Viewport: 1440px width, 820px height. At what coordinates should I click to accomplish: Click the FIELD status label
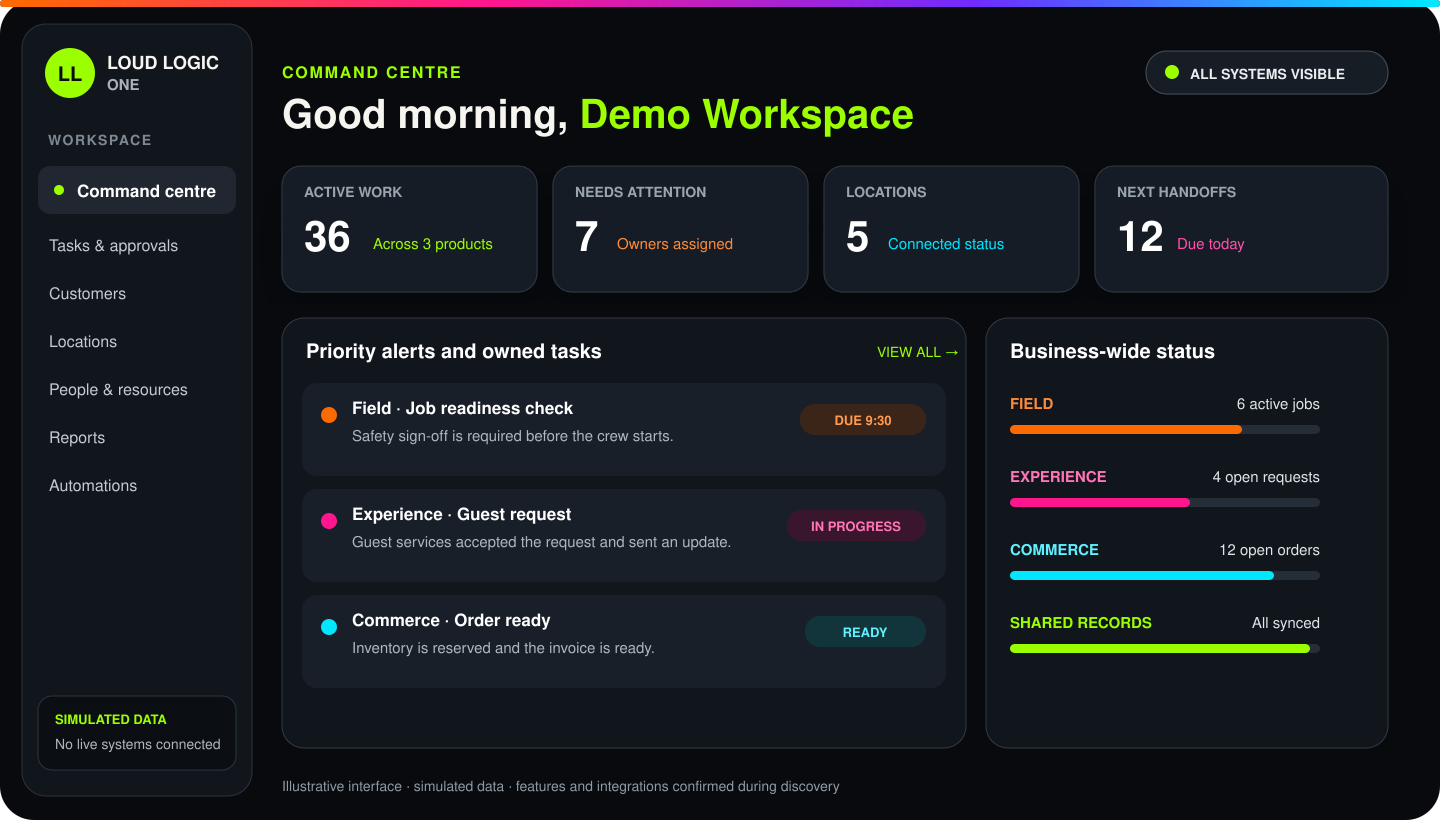click(x=1031, y=404)
